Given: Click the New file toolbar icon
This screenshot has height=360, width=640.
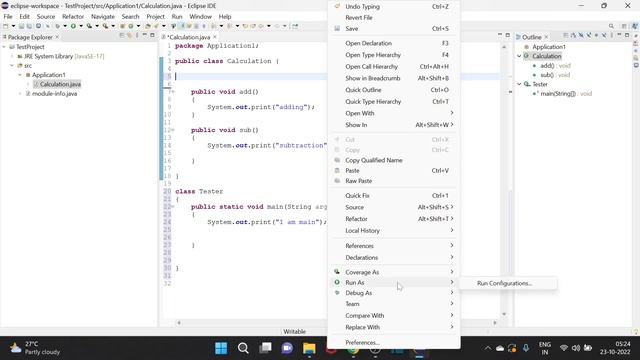Looking at the screenshot, I should pyautogui.click(x=6, y=26).
